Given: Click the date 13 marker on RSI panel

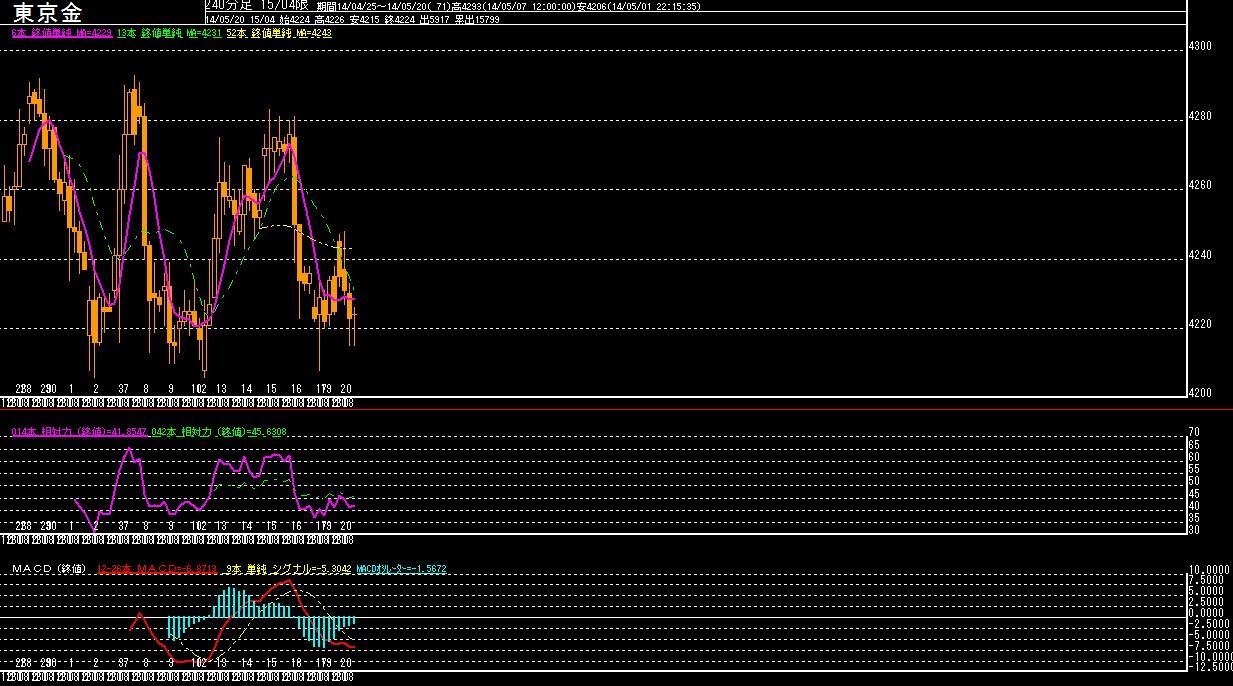Looking at the screenshot, I should tap(221, 525).
